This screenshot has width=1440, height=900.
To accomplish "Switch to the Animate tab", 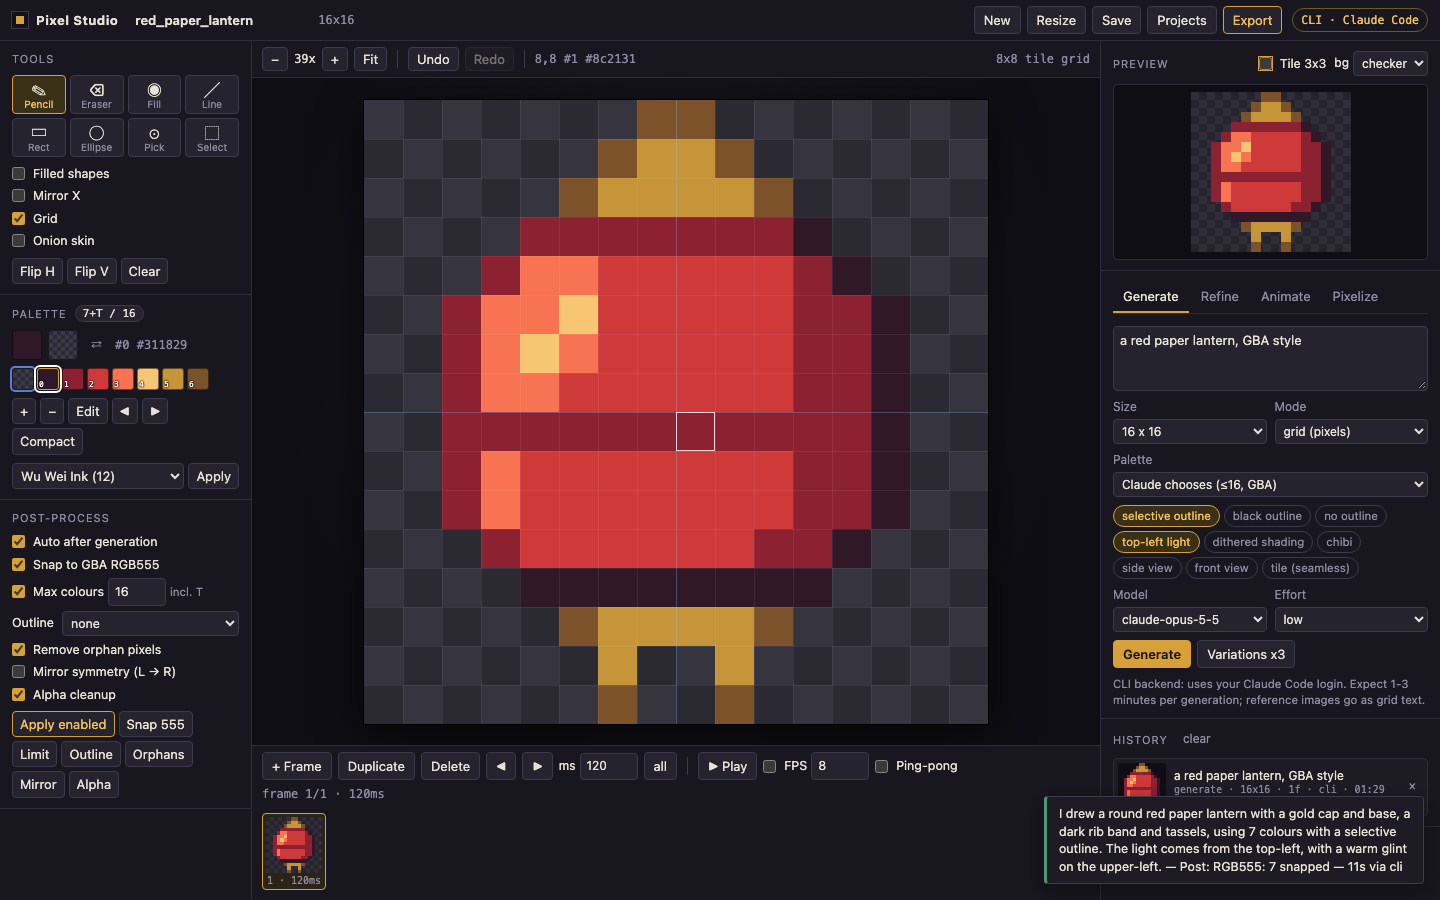I will click(x=1285, y=297).
